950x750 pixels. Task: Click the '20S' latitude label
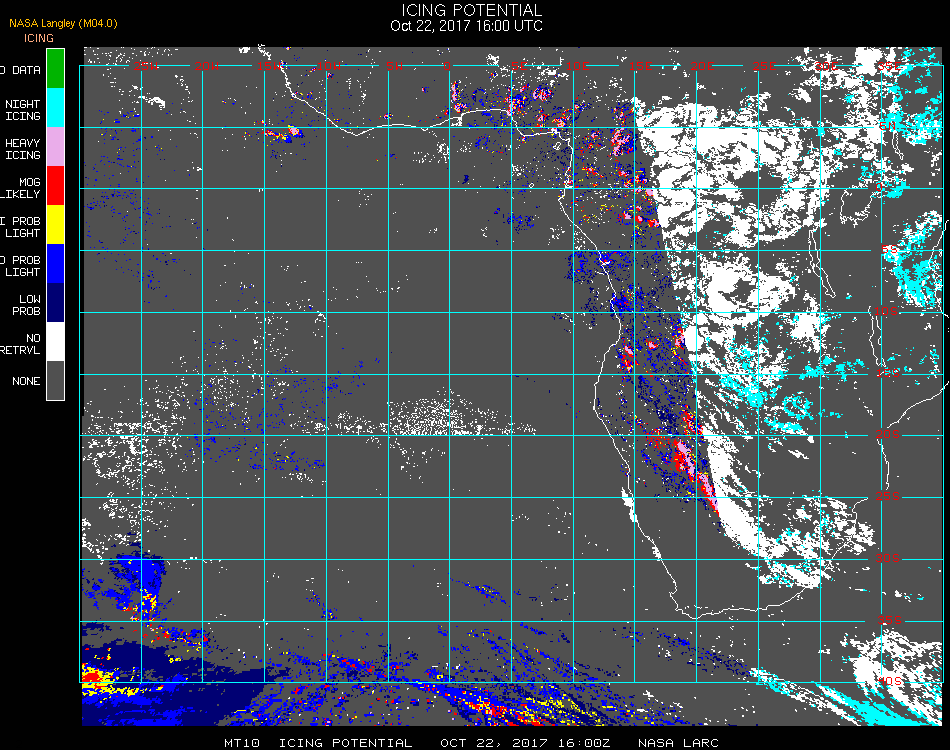pyautogui.click(x=888, y=434)
